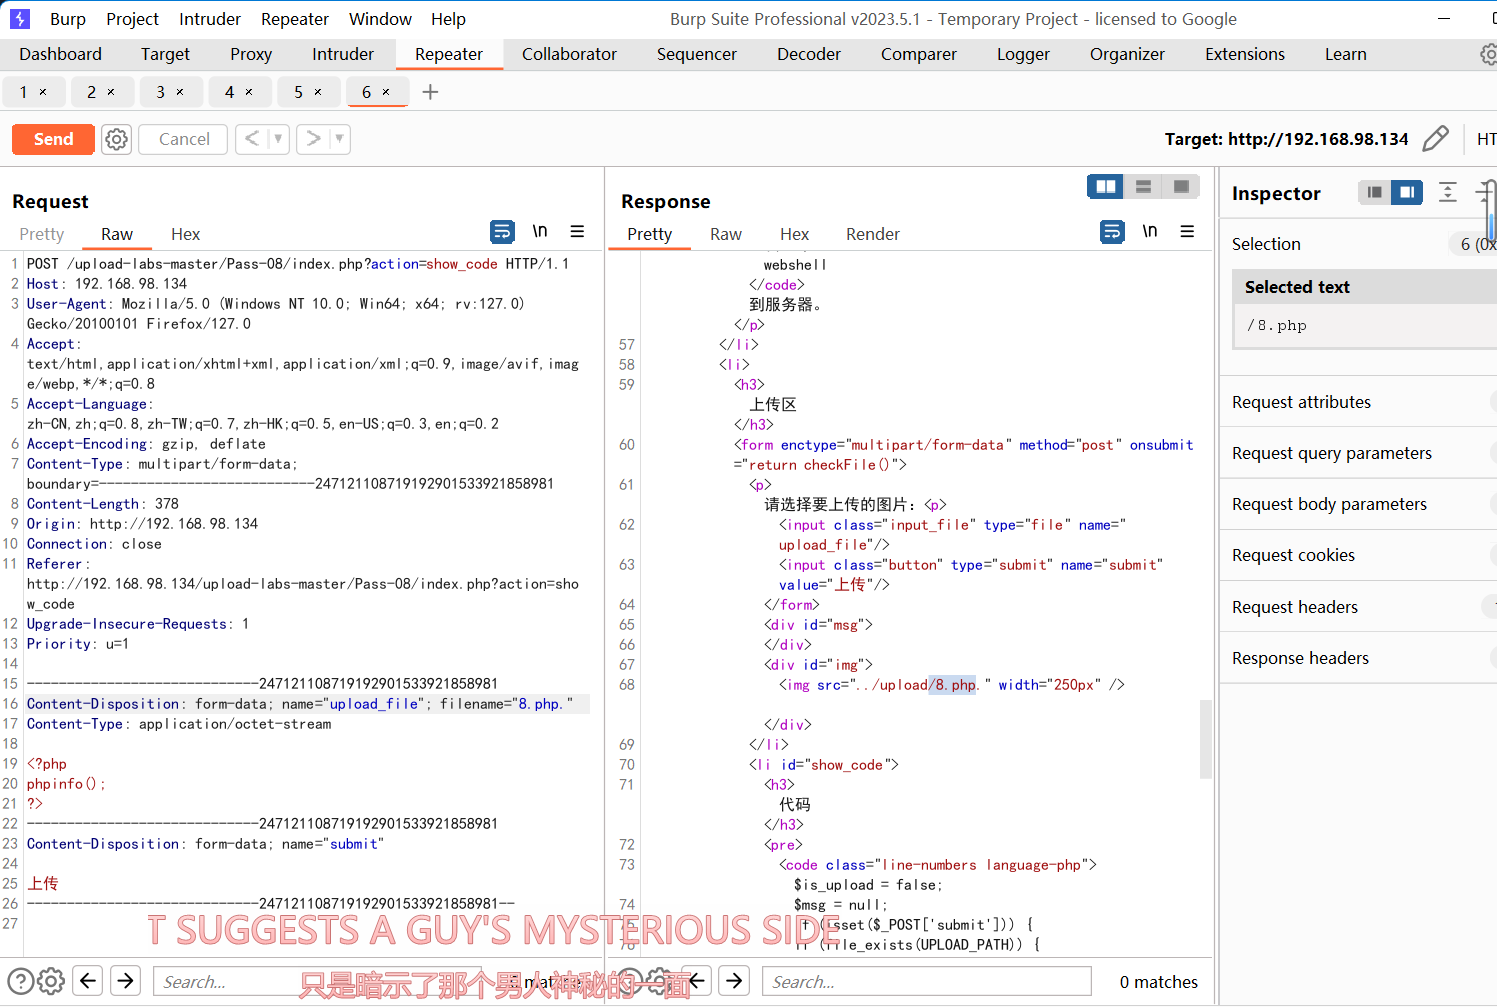Close Repeater tab 3
This screenshot has width=1497, height=1007.
(180, 92)
